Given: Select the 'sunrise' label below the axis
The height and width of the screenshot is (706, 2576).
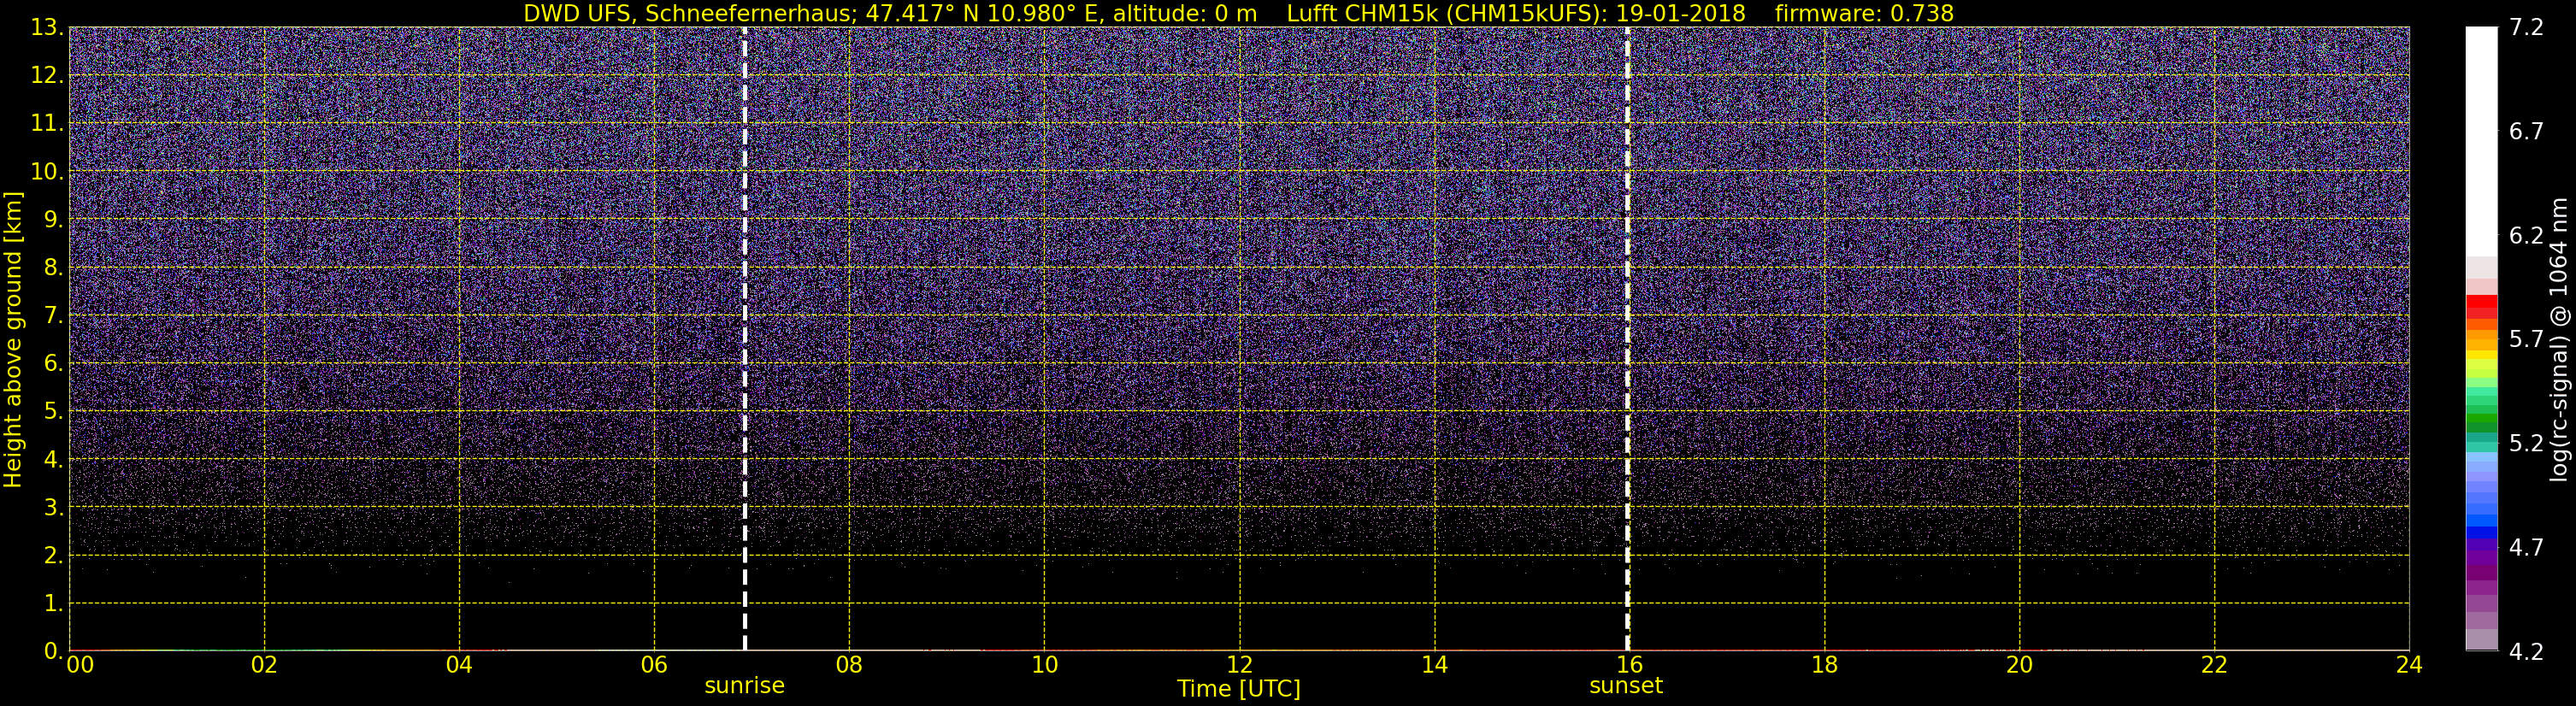Looking at the screenshot, I should pos(745,686).
